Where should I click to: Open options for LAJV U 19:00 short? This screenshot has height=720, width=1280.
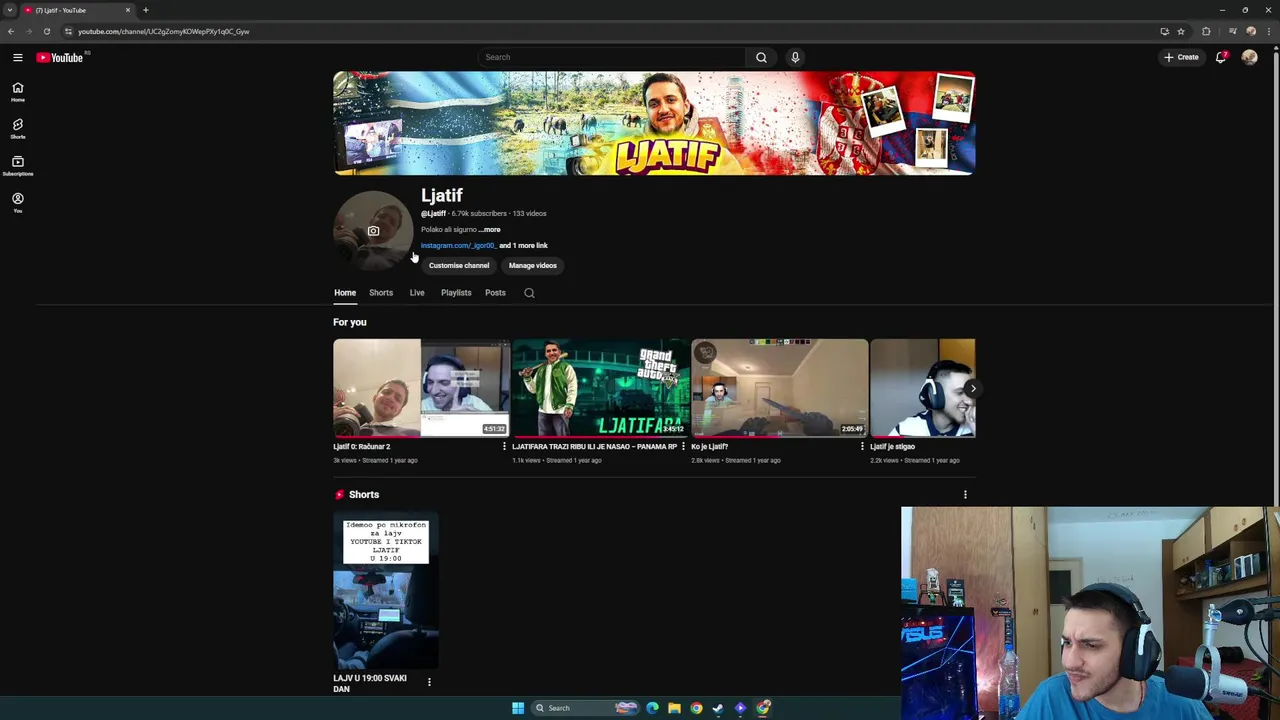pos(429,682)
